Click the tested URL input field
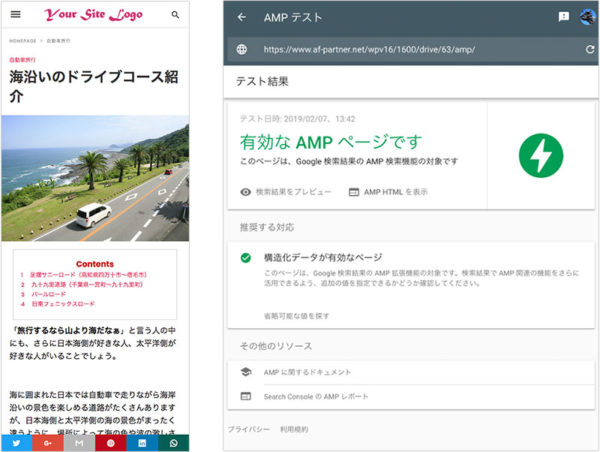 411,49
